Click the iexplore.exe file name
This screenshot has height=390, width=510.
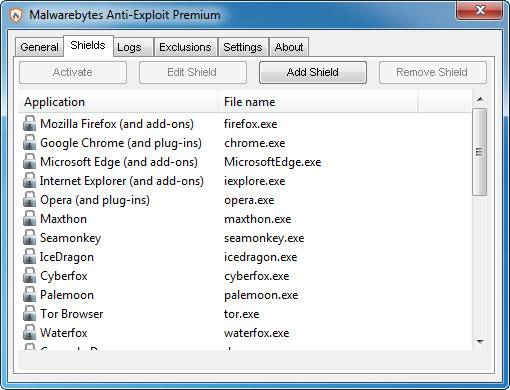(x=255, y=181)
